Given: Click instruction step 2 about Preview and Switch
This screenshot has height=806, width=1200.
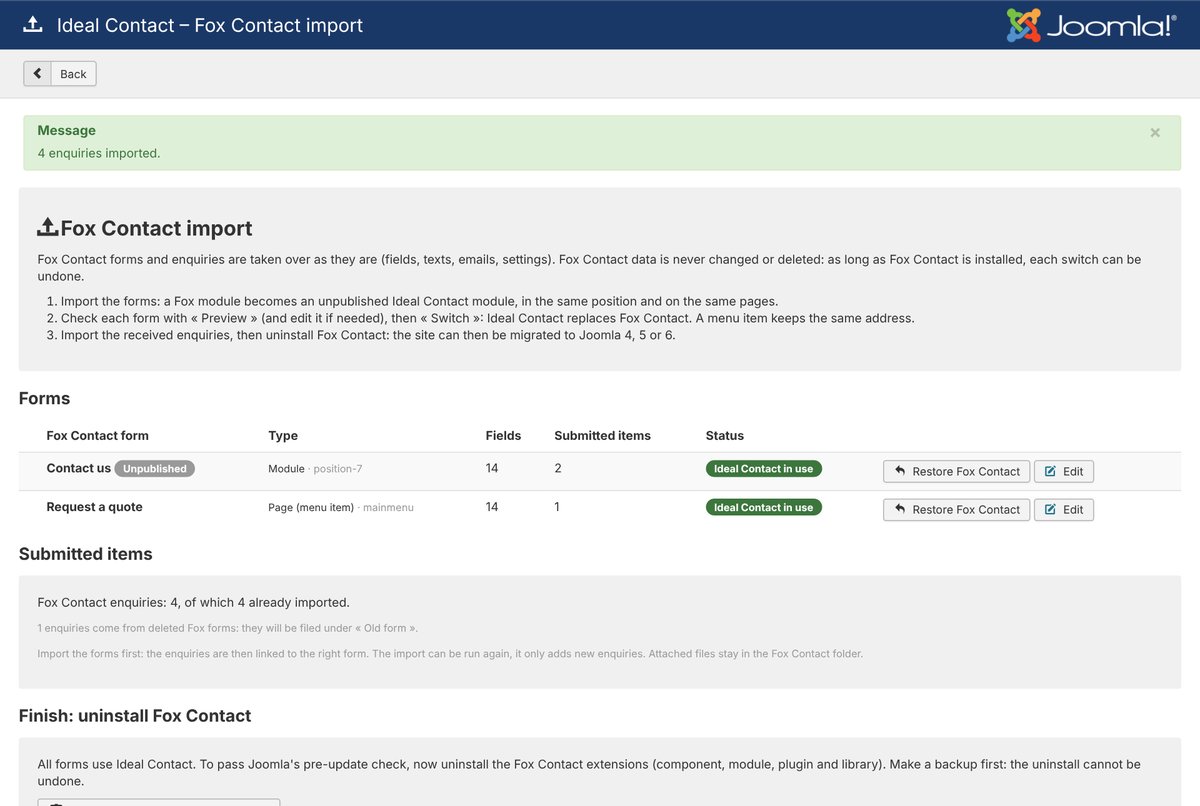Looking at the screenshot, I should pos(487,318).
